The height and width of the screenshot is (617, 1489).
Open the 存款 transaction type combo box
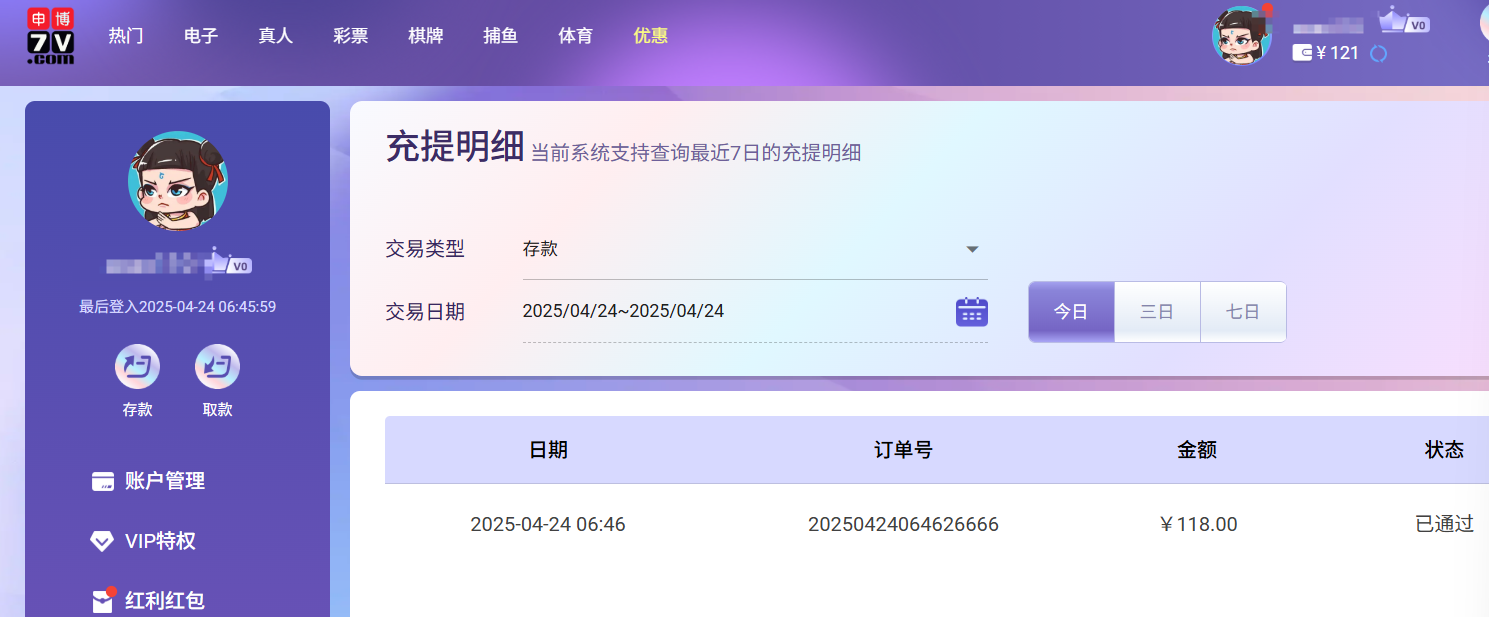pyautogui.click(x=740, y=250)
